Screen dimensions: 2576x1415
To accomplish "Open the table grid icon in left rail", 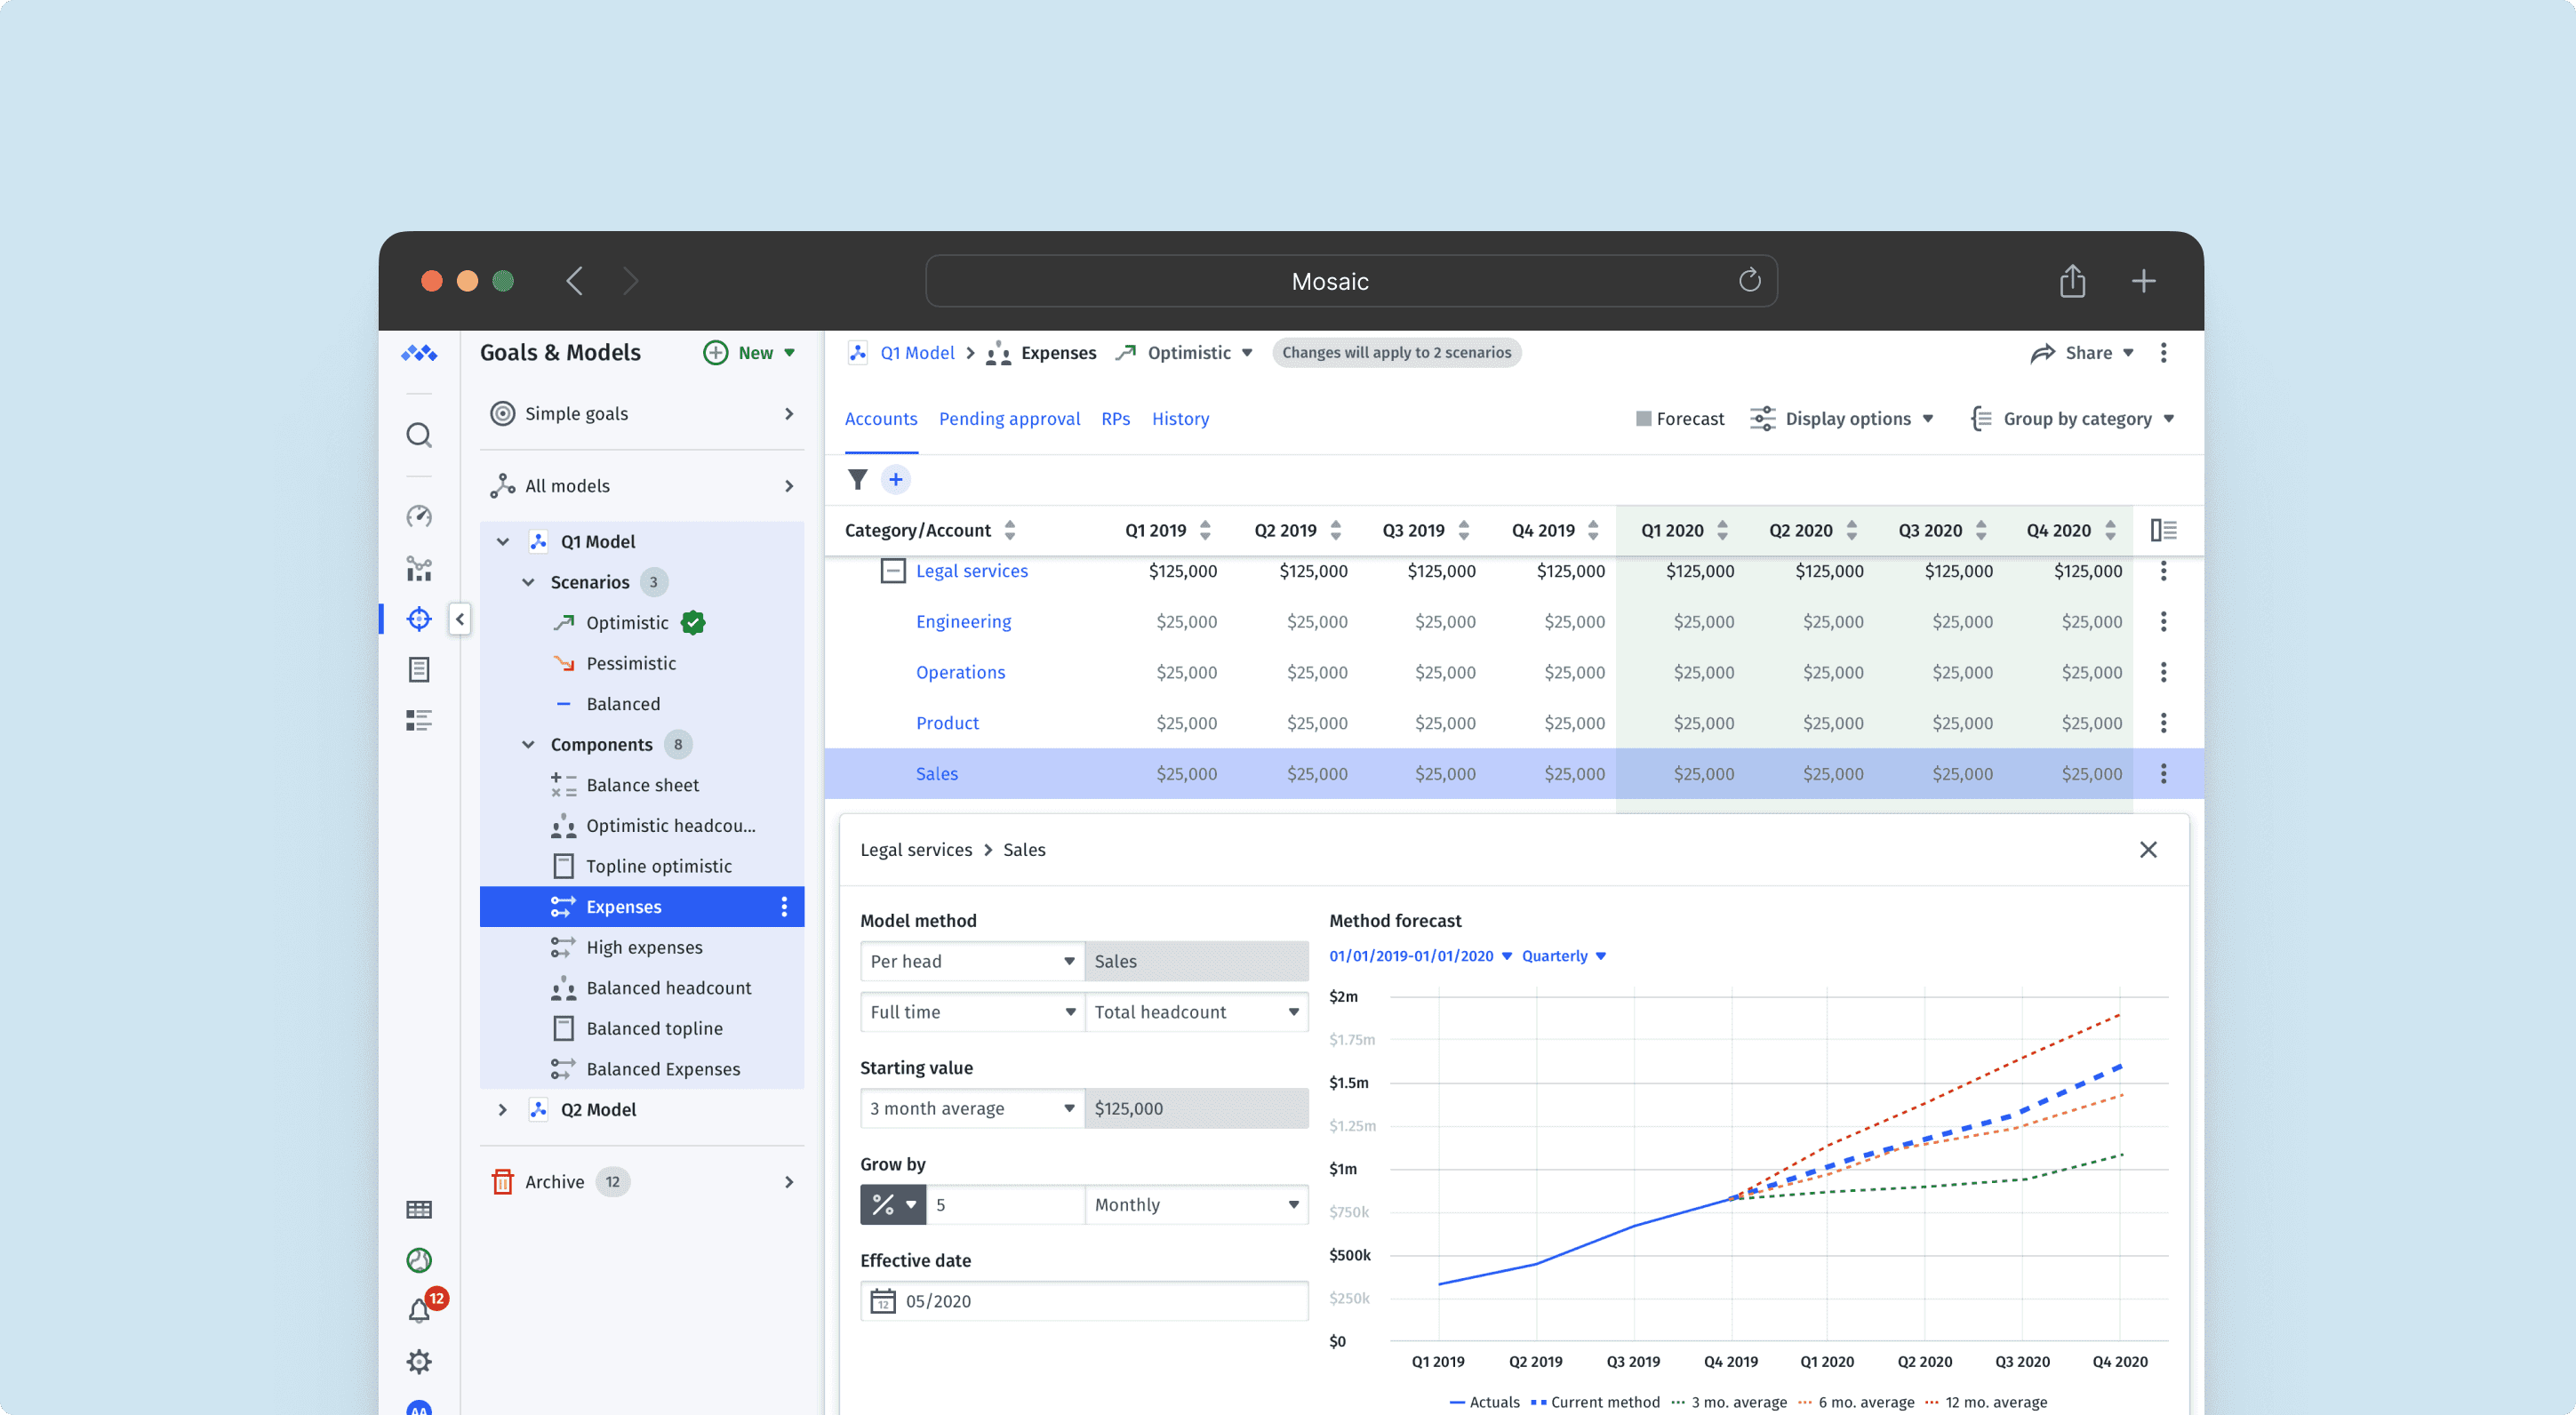I will click(x=419, y=1210).
